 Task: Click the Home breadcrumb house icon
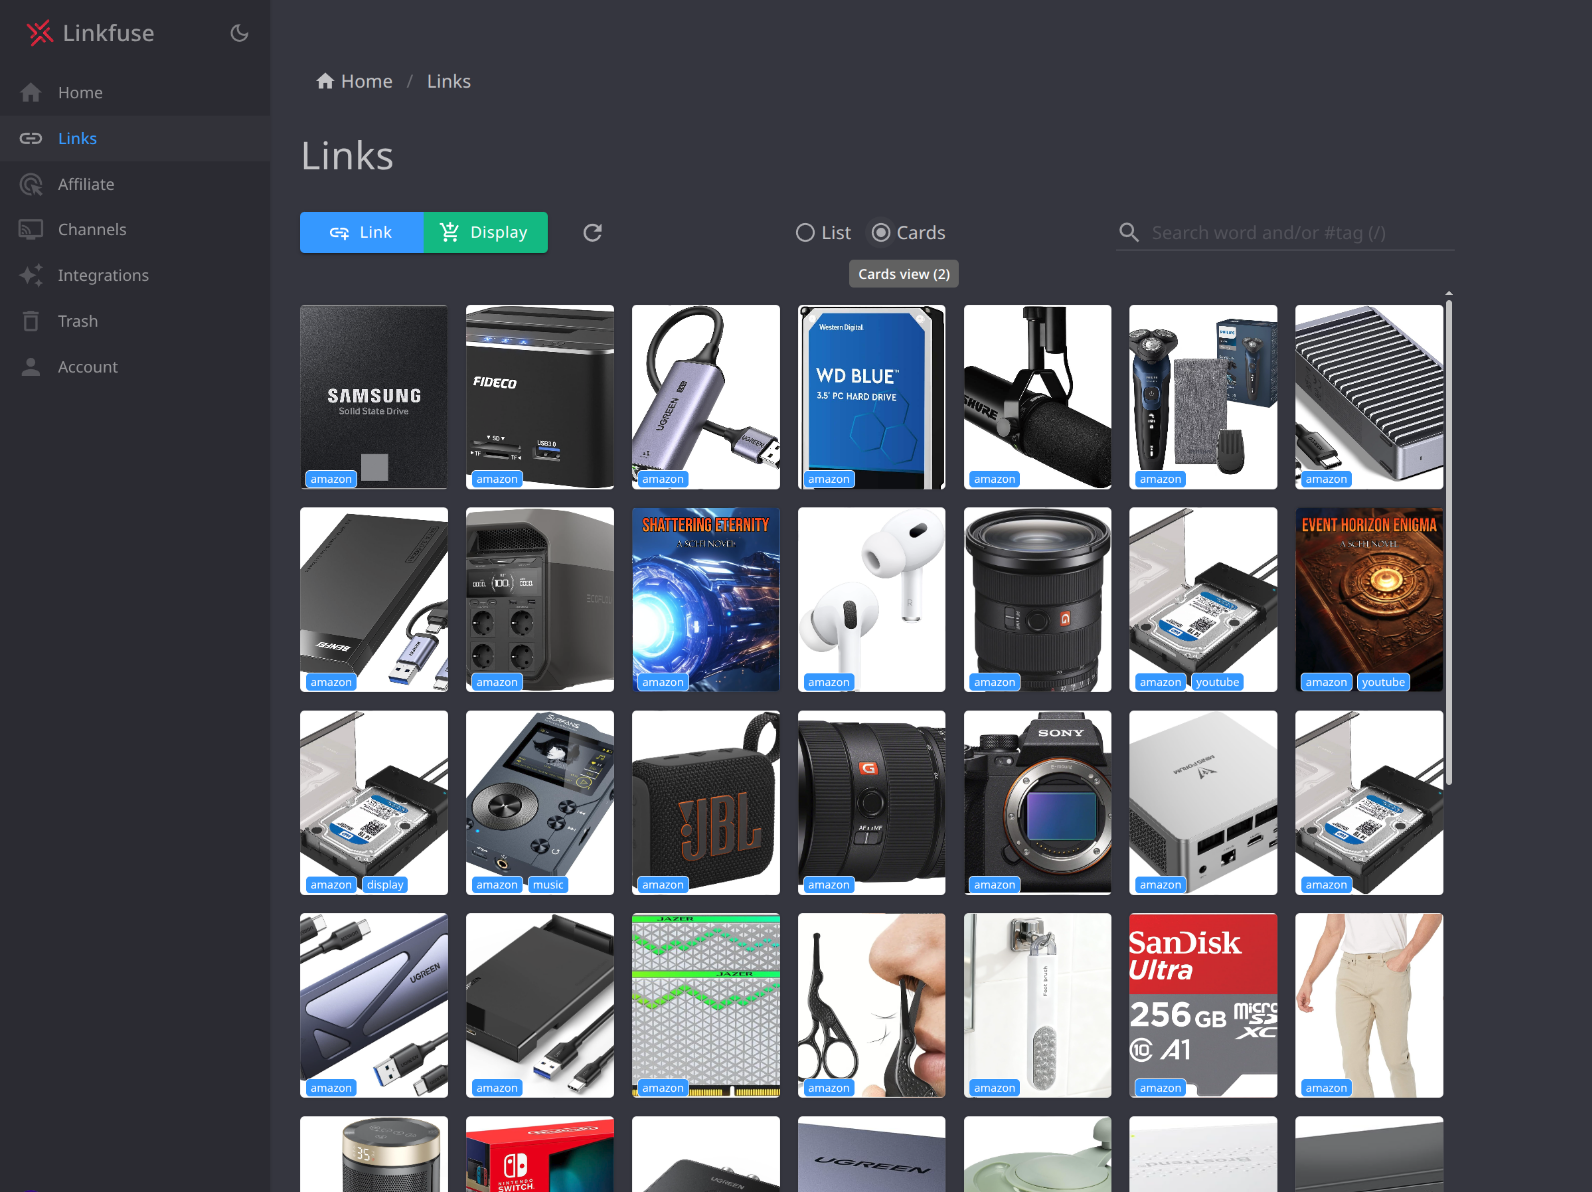tap(325, 81)
